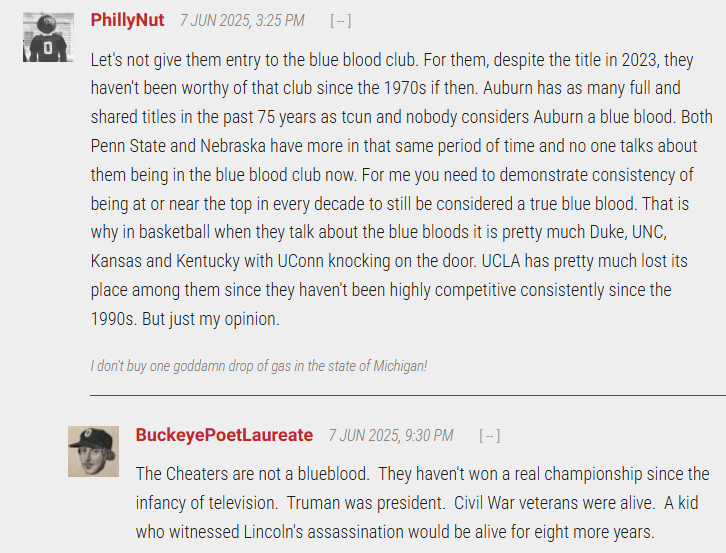Open PhillyNut's football player avatar
This screenshot has width=726, height=553.
click(48, 38)
